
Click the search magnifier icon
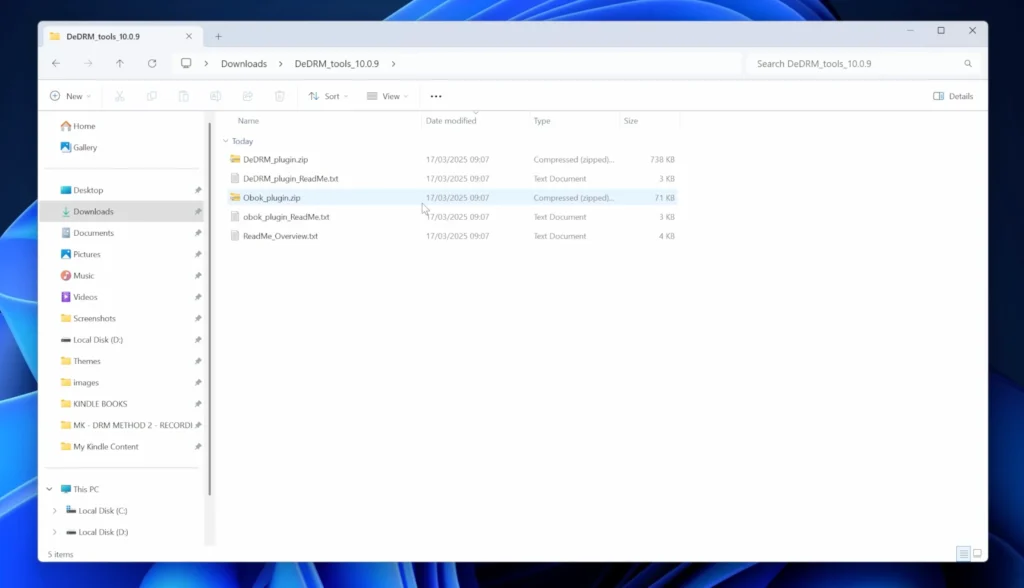968,63
